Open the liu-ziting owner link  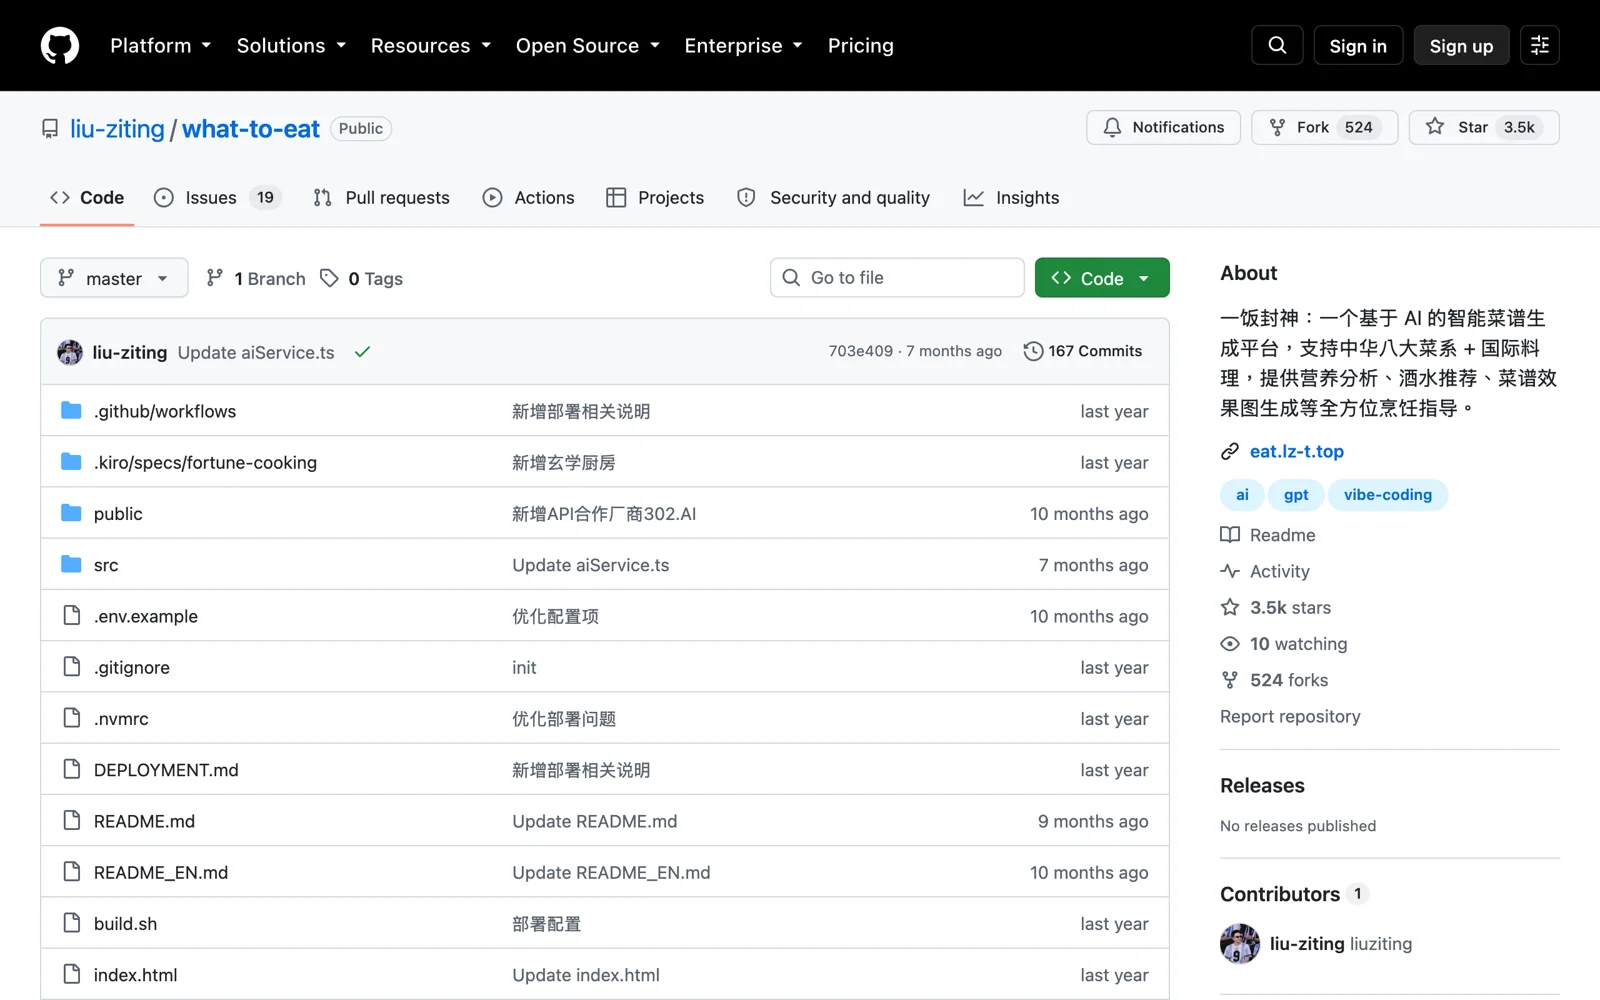tap(117, 129)
